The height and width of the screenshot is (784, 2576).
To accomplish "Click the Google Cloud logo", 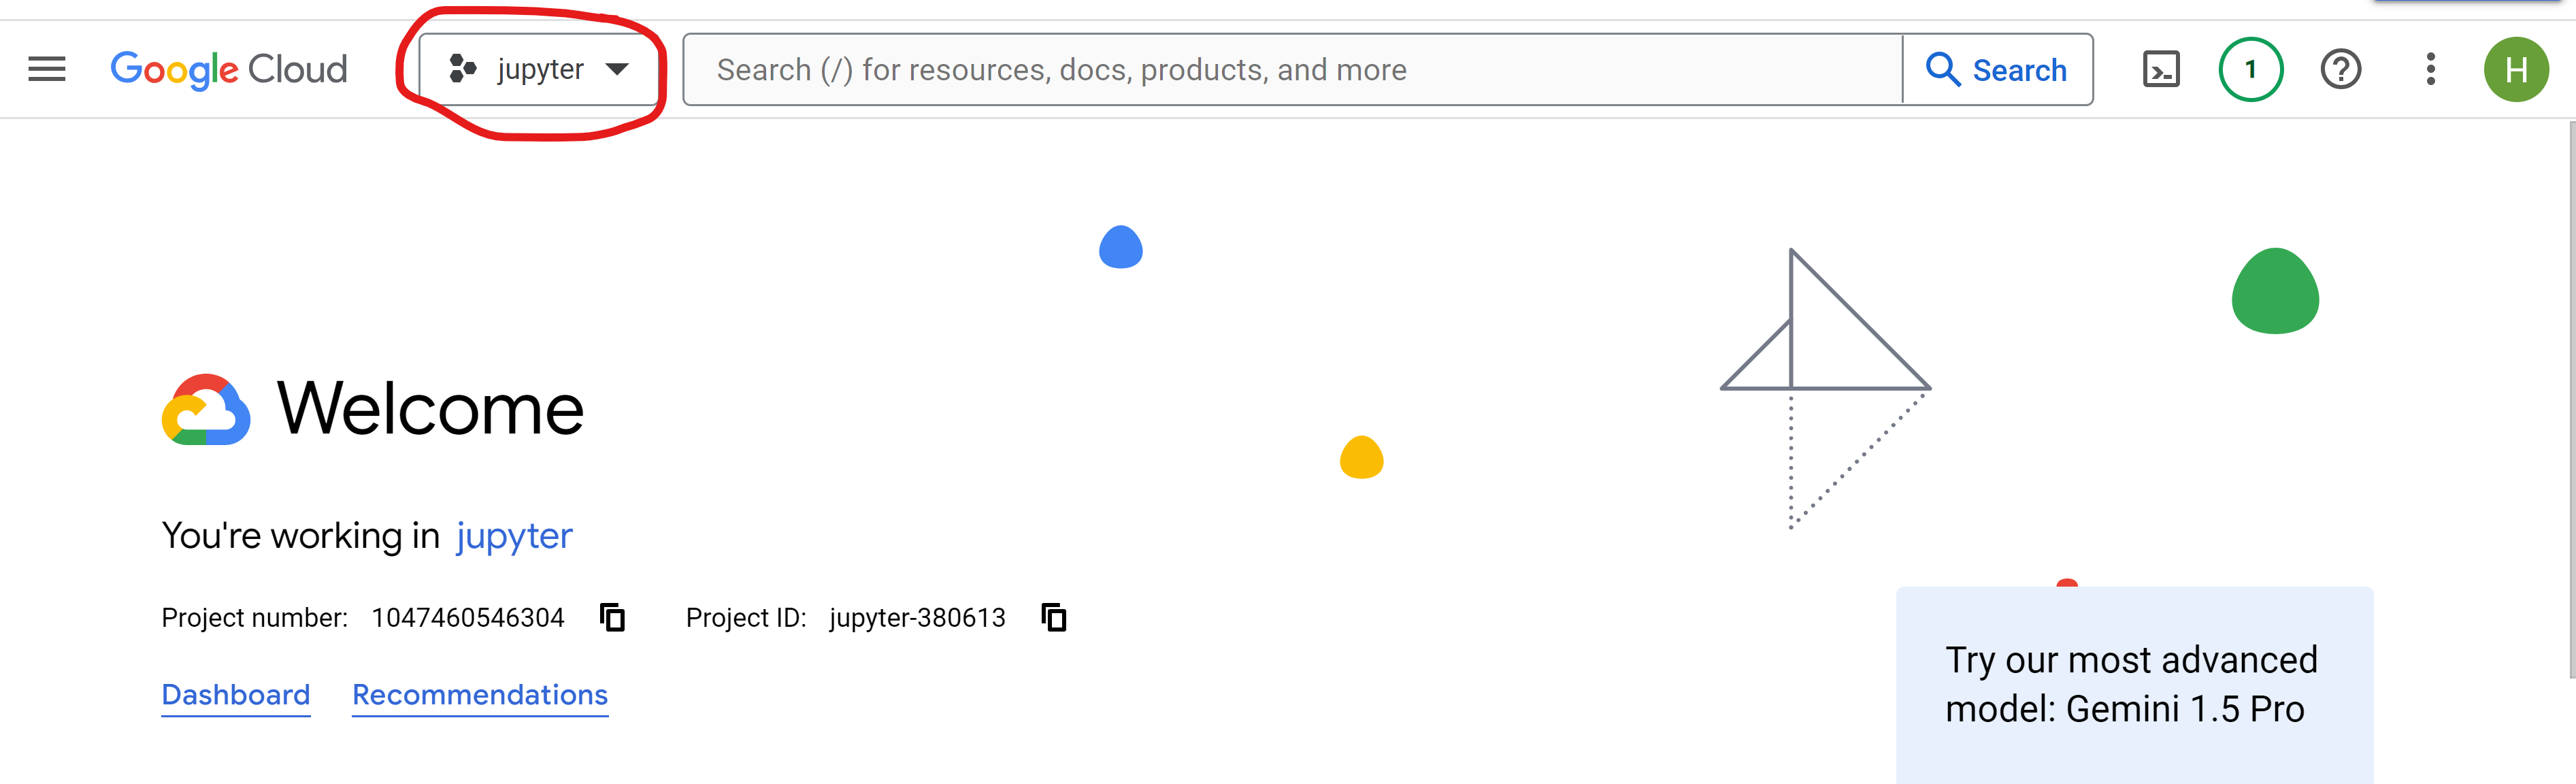I will [229, 69].
